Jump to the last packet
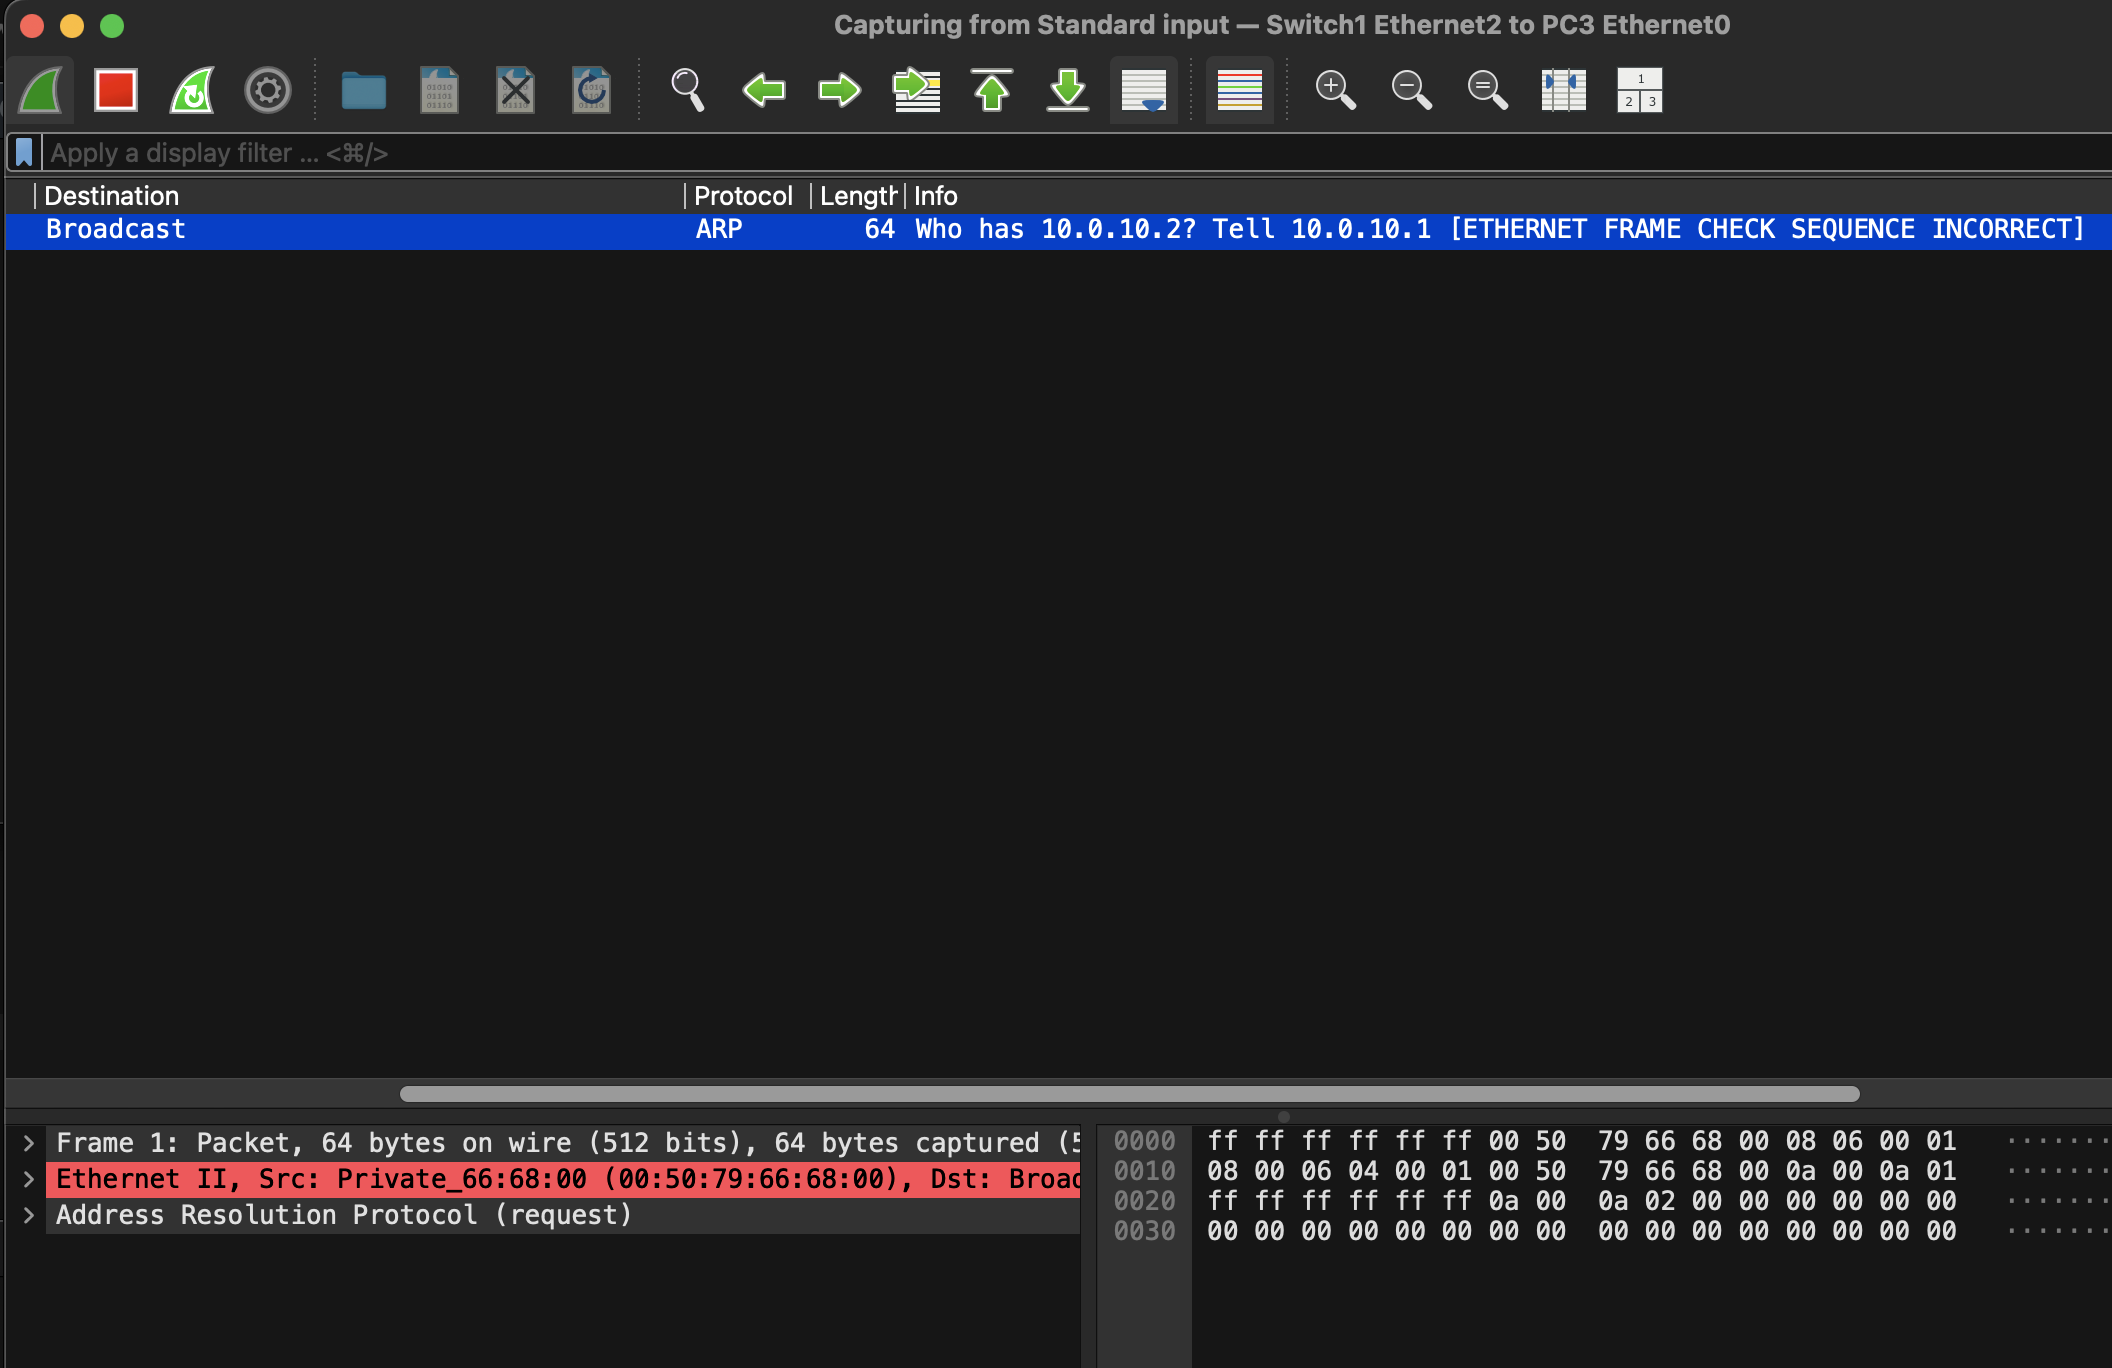This screenshot has height=1368, width=2112. tap(1067, 91)
